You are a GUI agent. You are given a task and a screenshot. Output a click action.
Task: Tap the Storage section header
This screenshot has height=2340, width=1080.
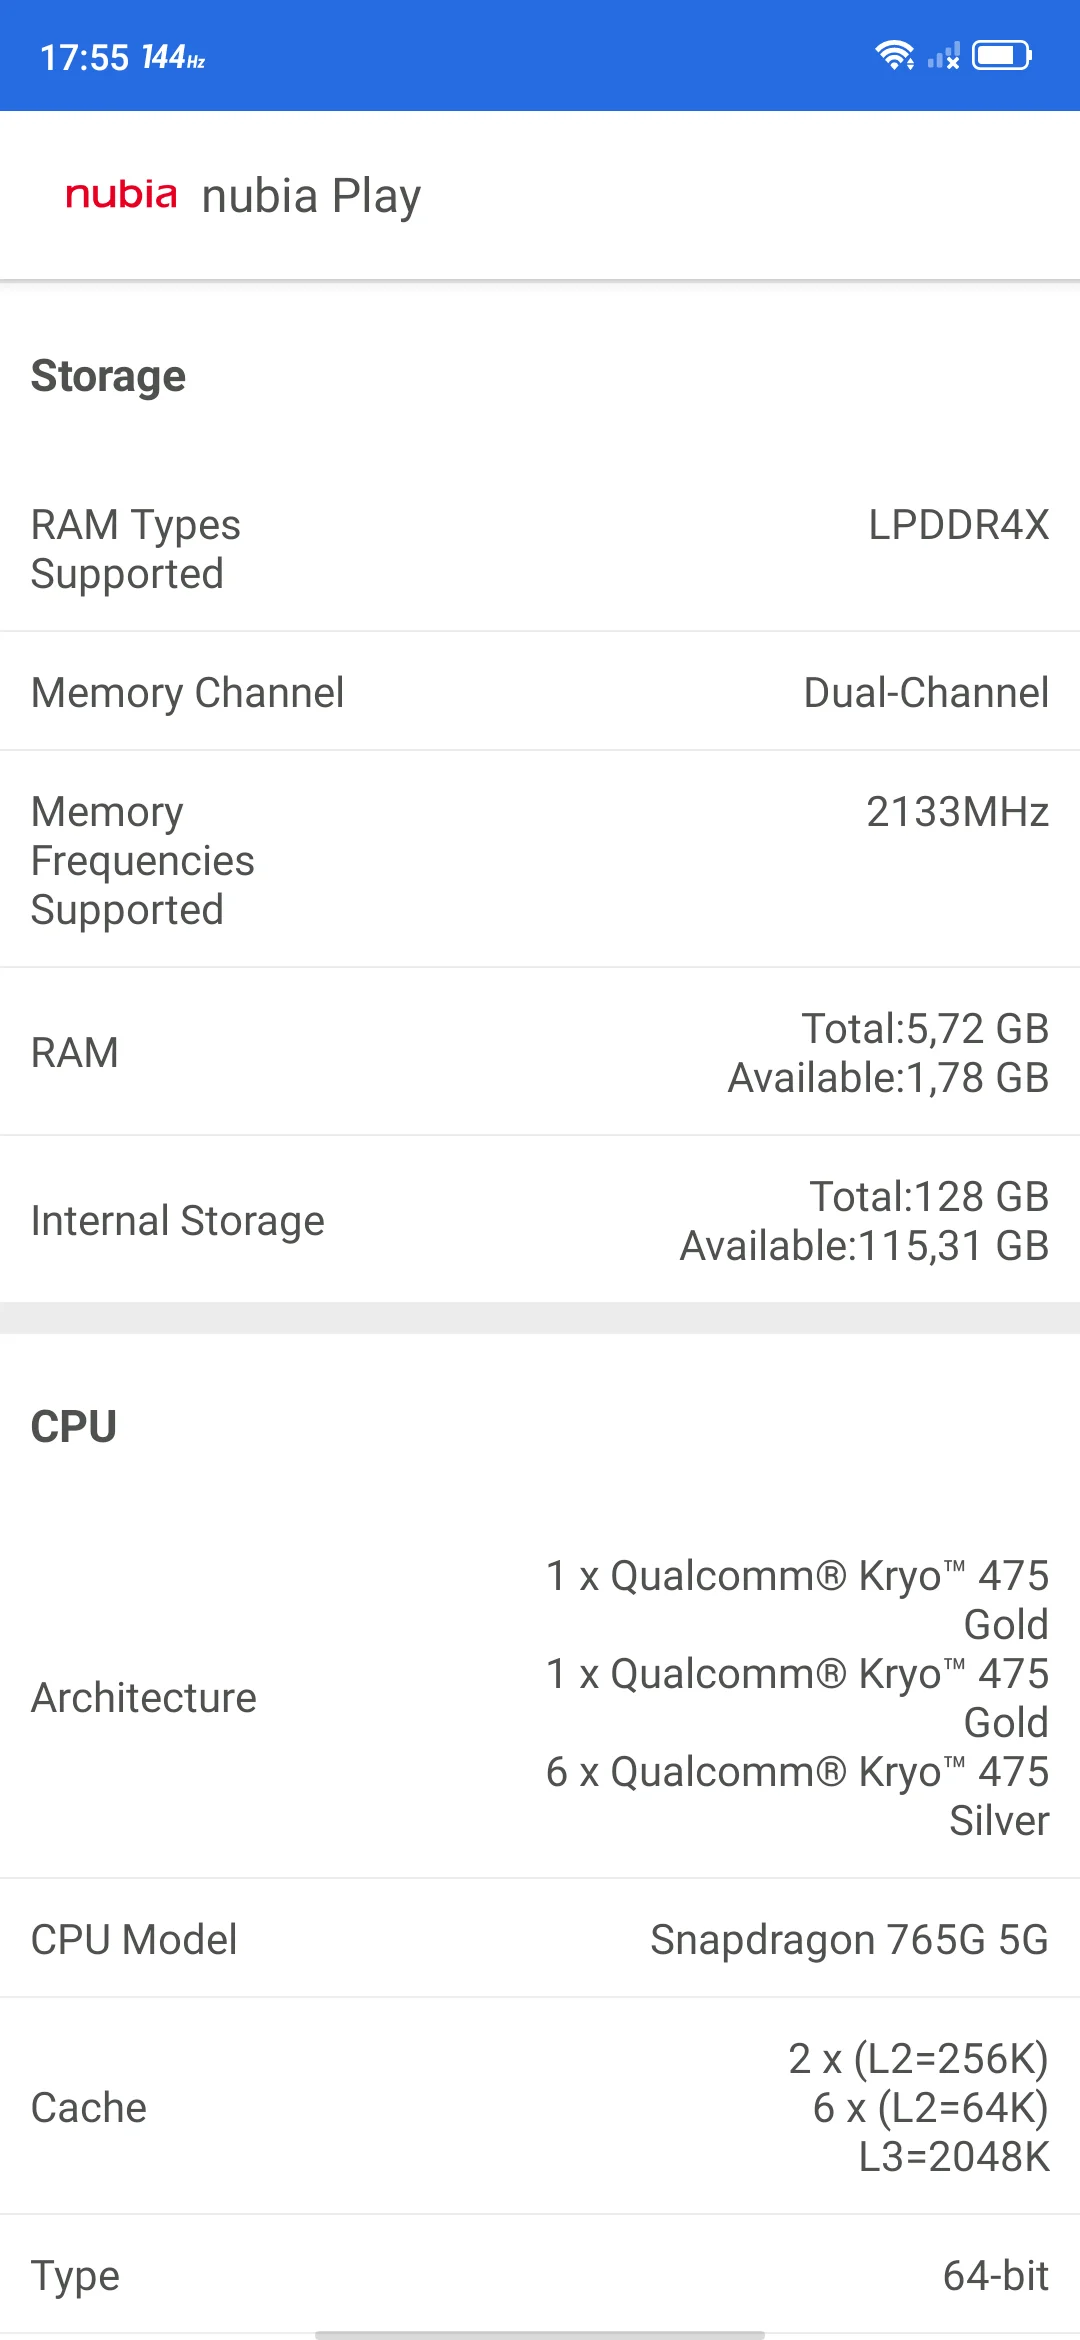click(108, 376)
